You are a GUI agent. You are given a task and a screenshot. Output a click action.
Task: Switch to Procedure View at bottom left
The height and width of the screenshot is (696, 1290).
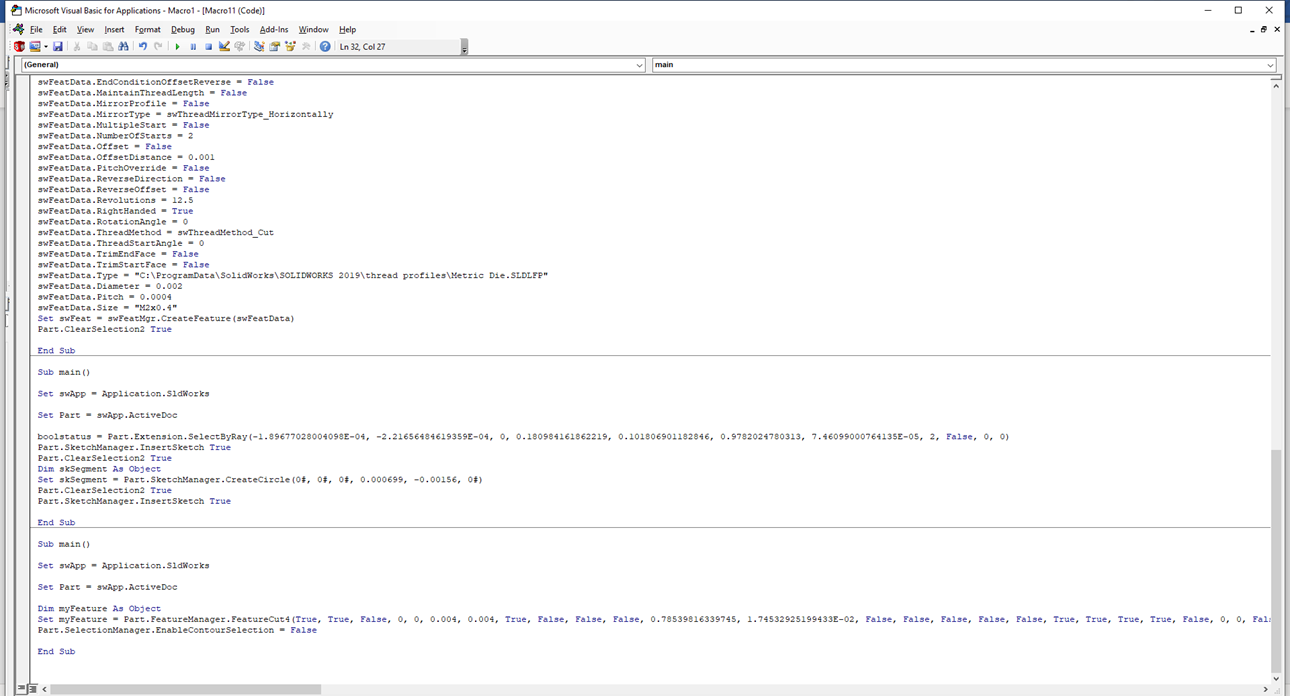pyautogui.click(x=22, y=688)
